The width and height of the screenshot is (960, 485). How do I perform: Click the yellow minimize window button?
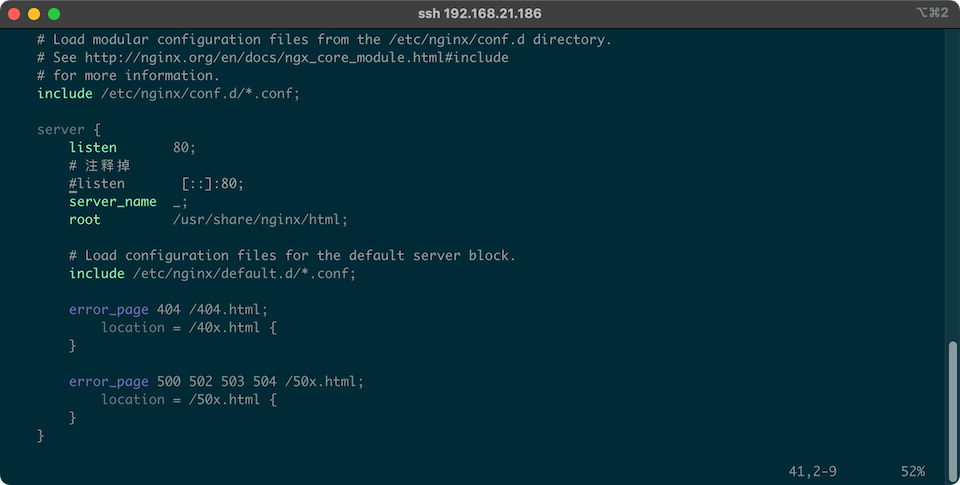pyautogui.click(x=34, y=13)
